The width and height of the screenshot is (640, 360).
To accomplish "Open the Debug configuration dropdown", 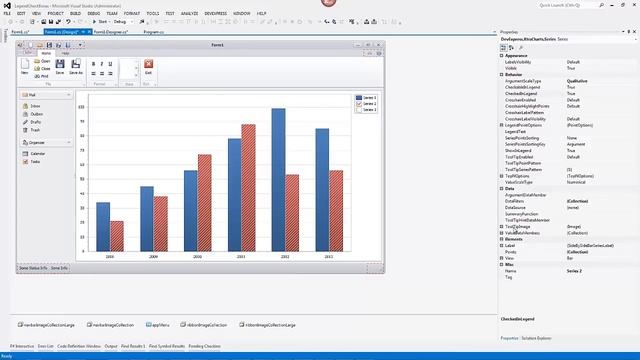I will [131, 22].
